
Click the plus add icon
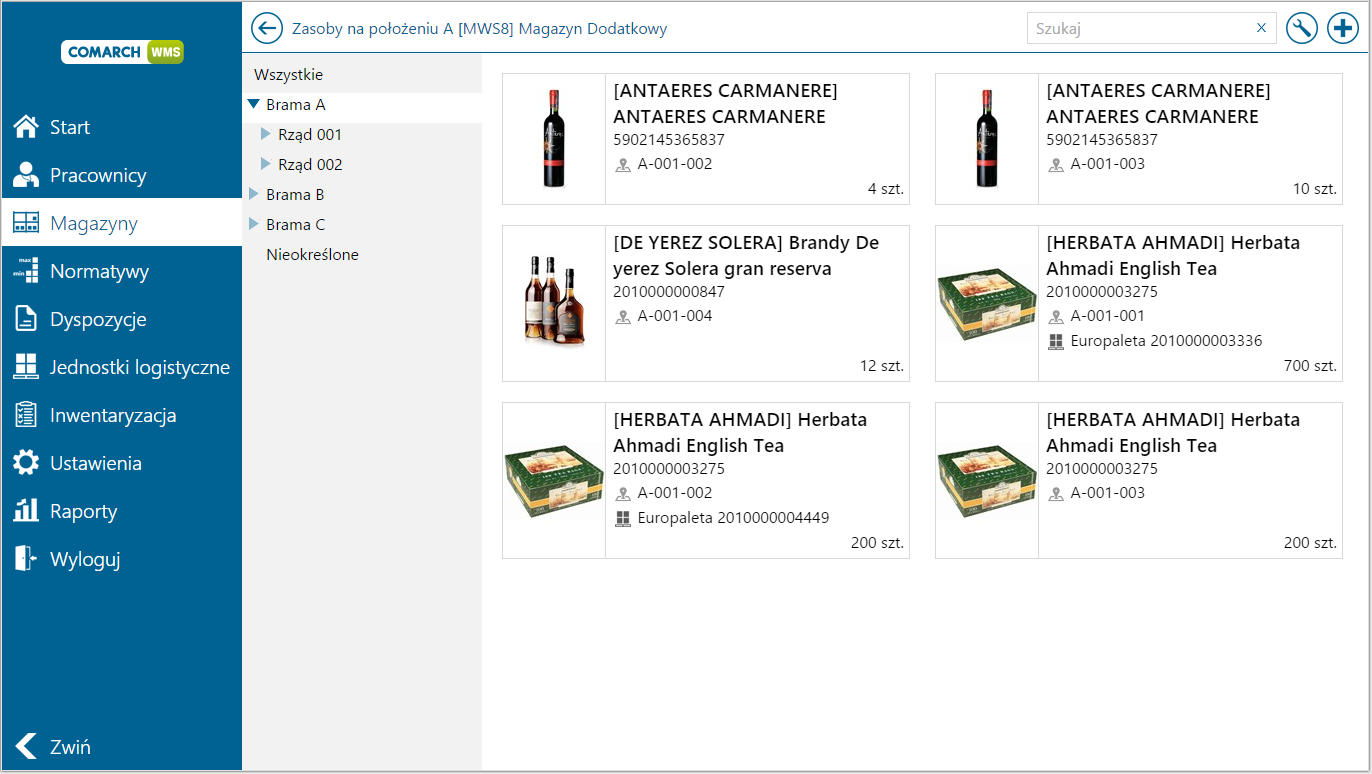pyautogui.click(x=1342, y=28)
